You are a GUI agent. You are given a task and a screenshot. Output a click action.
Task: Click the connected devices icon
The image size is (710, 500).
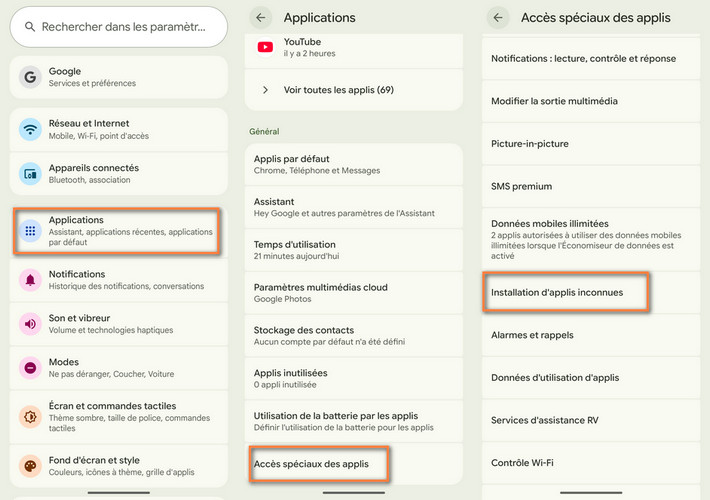(x=31, y=174)
